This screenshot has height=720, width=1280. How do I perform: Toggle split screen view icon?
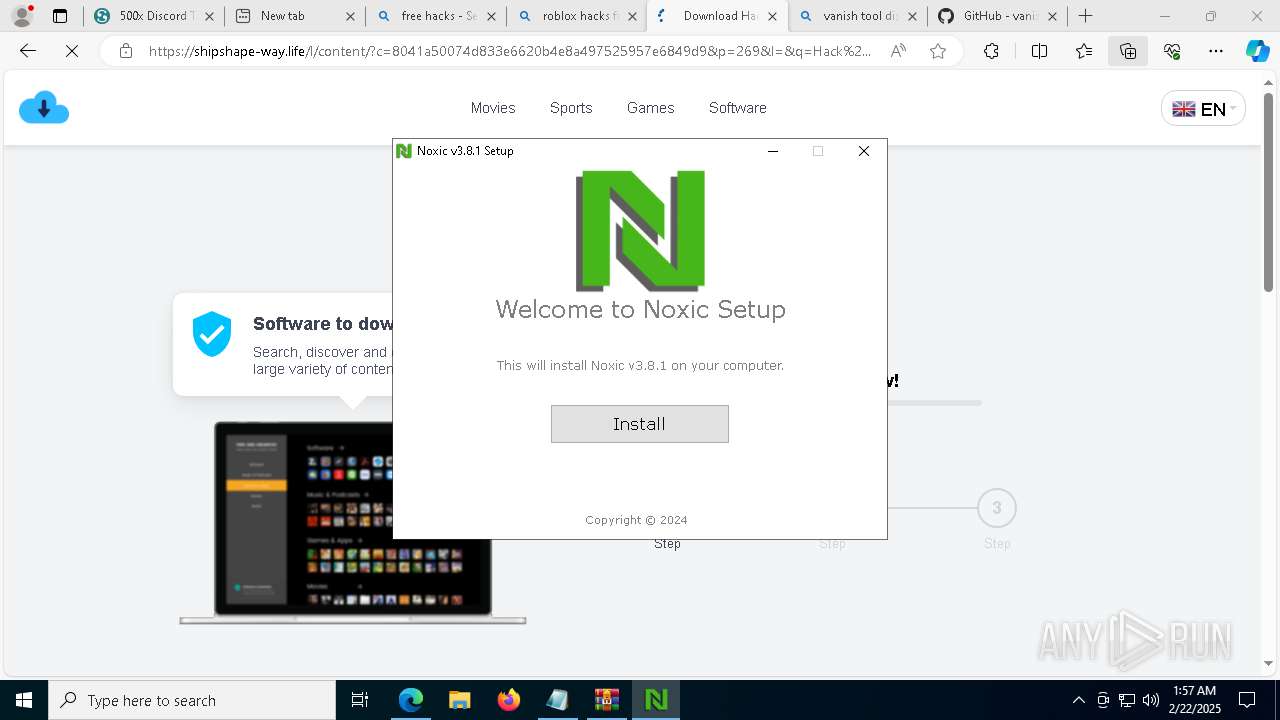point(1039,51)
